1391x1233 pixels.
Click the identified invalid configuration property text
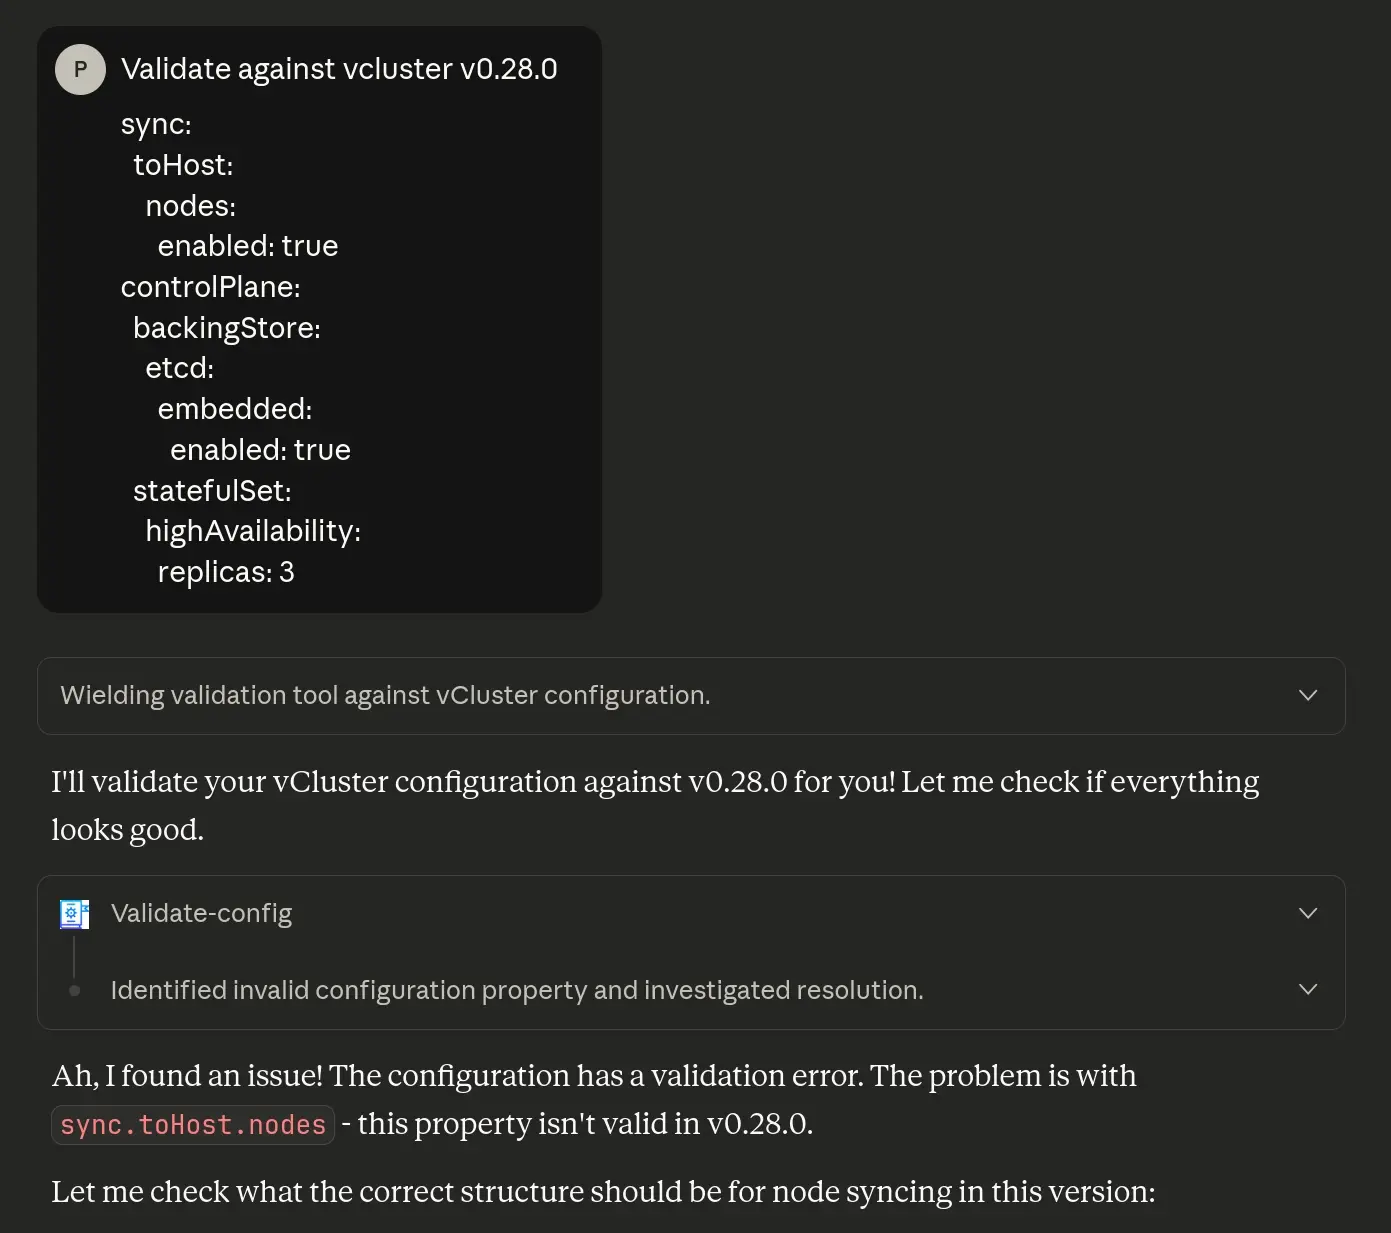(x=517, y=990)
